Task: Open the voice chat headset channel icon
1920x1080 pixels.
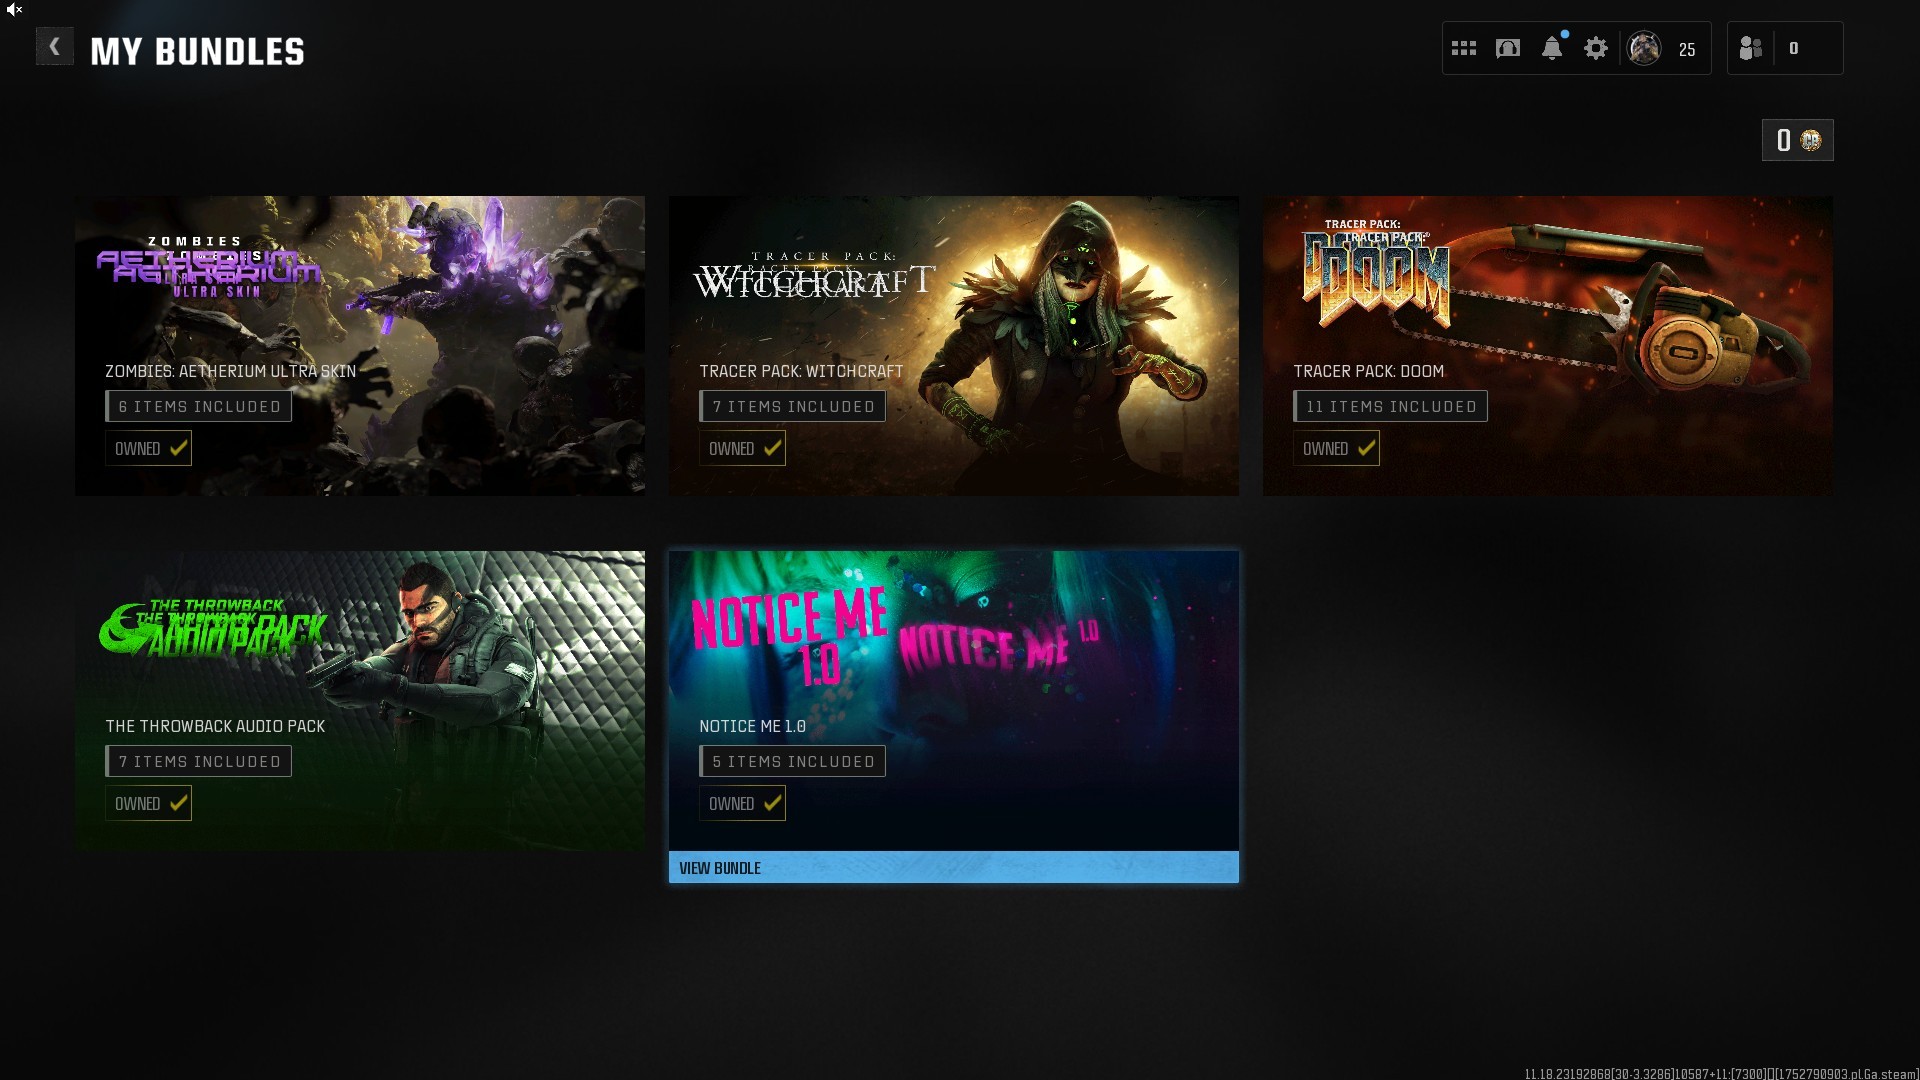Action: [1508, 48]
